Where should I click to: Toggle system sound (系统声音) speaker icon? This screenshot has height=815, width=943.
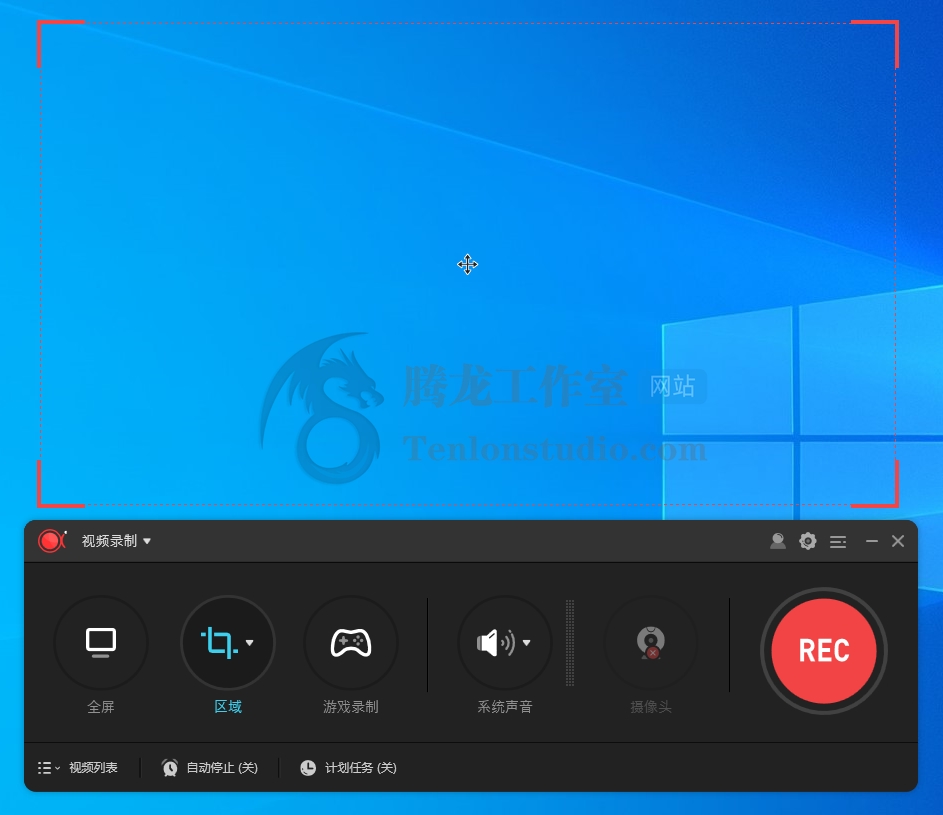point(496,643)
